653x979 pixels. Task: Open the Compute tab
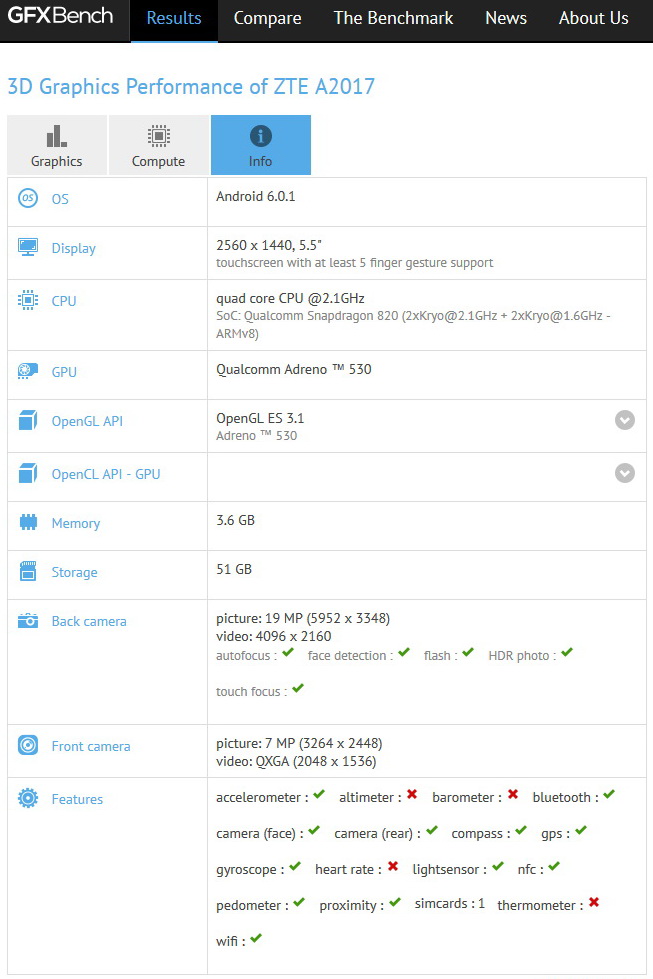(159, 146)
